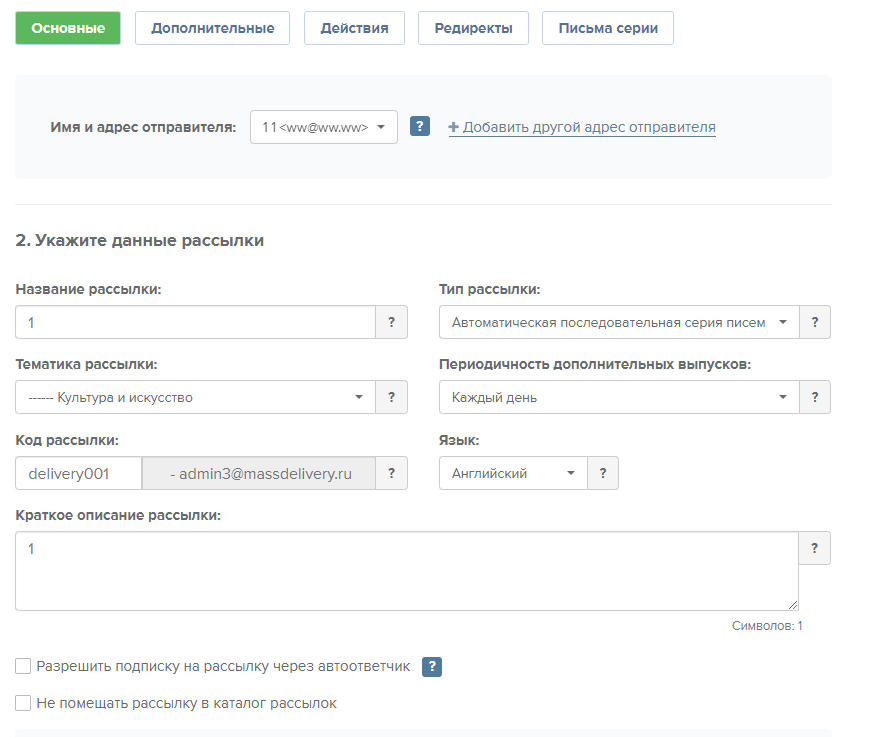The width and height of the screenshot is (871, 737).
Task: Open help for Тип рассылки field
Action: coord(815,322)
